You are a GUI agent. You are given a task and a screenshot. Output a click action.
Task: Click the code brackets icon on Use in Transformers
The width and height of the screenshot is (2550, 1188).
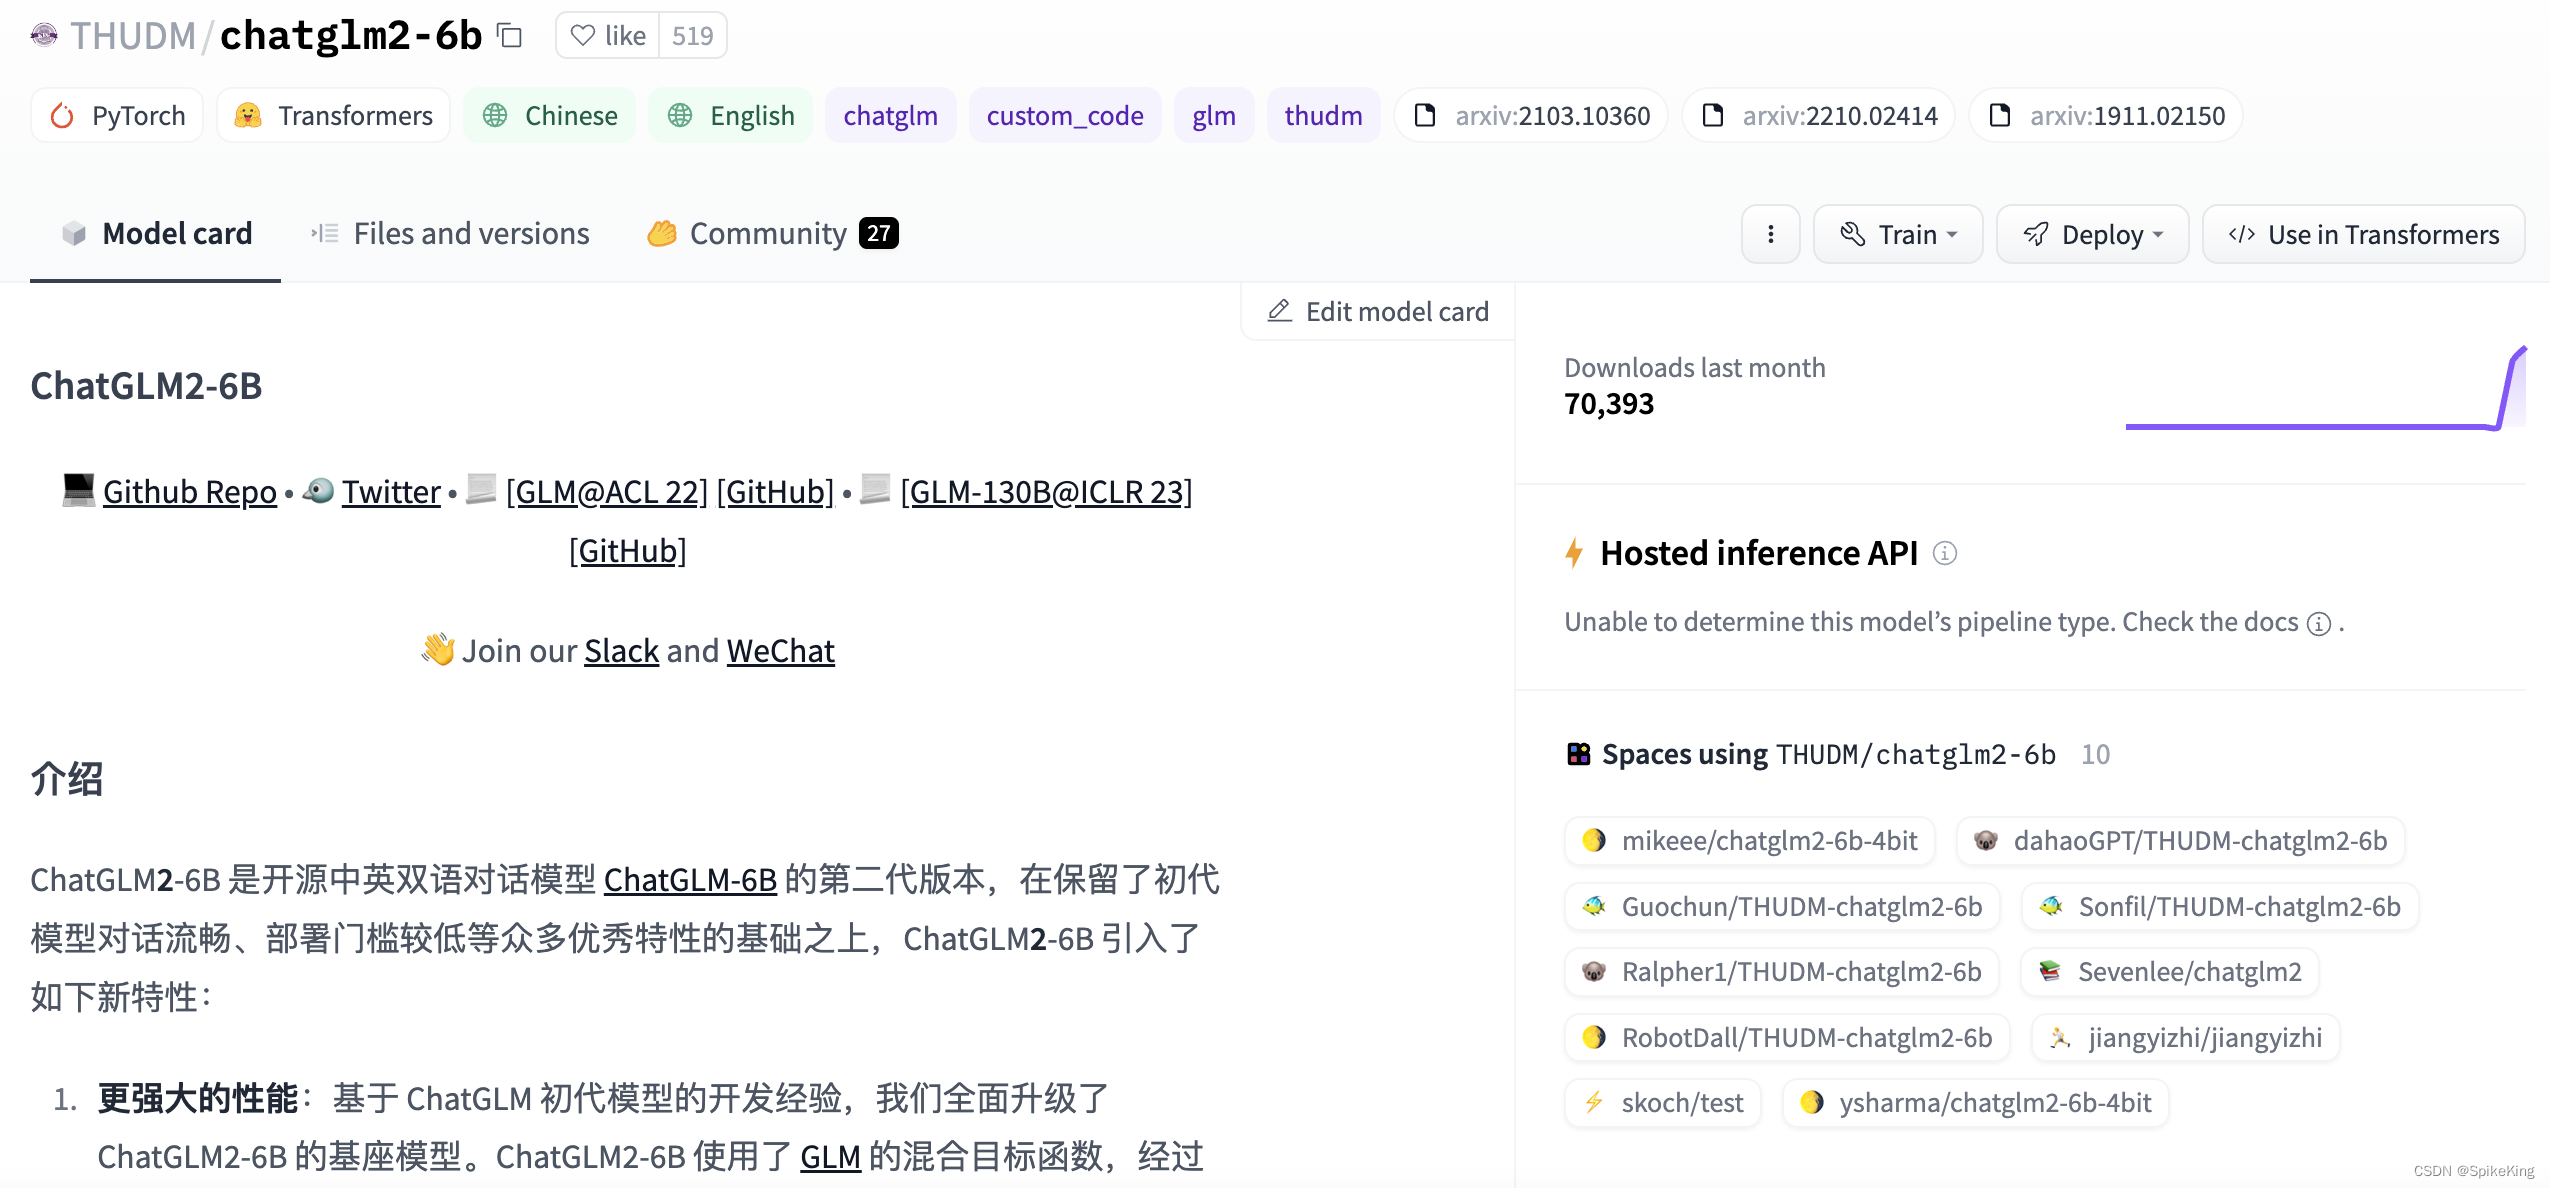pyautogui.click(x=2241, y=234)
